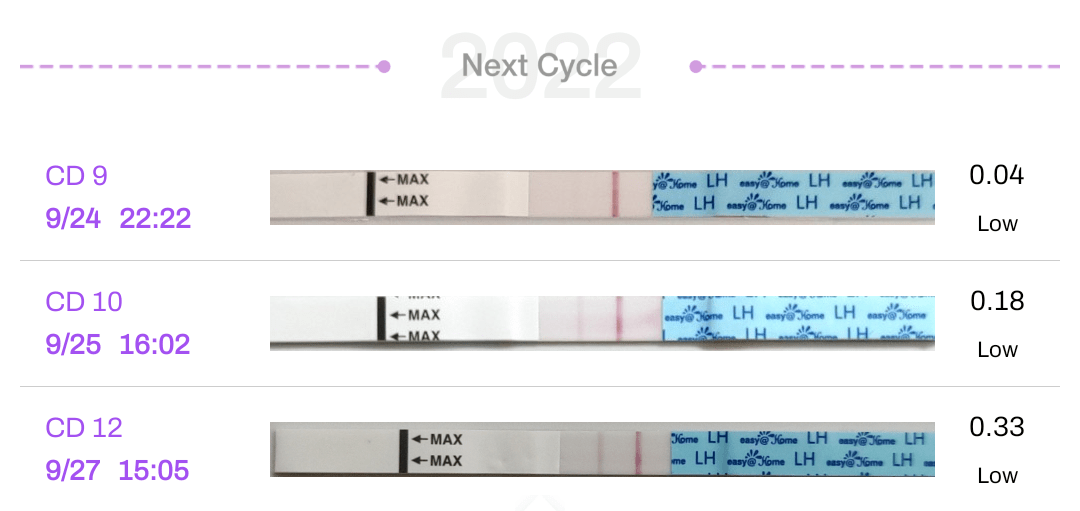Click the purple dot right of Next Cycle
The height and width of the screenshot is (511, 1080).
(696, 67)
